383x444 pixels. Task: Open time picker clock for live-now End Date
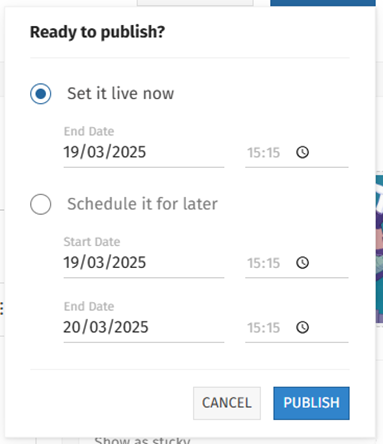pyautogui.click(x=302, y=153)
